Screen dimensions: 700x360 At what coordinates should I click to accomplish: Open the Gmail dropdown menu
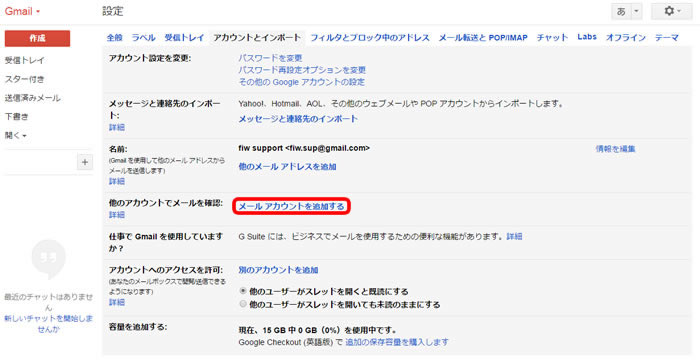coord(22,11)
